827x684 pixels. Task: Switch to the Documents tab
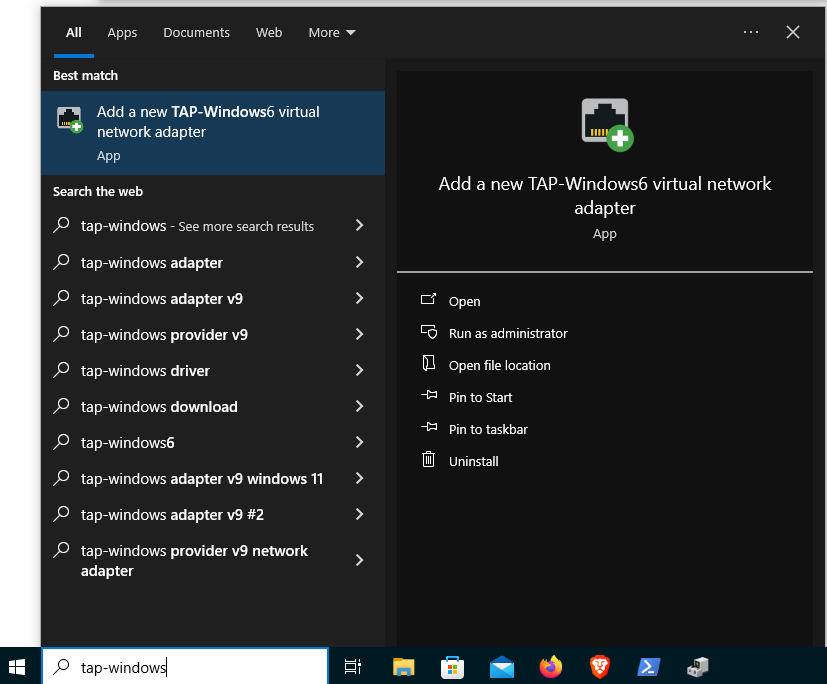pos(196,32)
